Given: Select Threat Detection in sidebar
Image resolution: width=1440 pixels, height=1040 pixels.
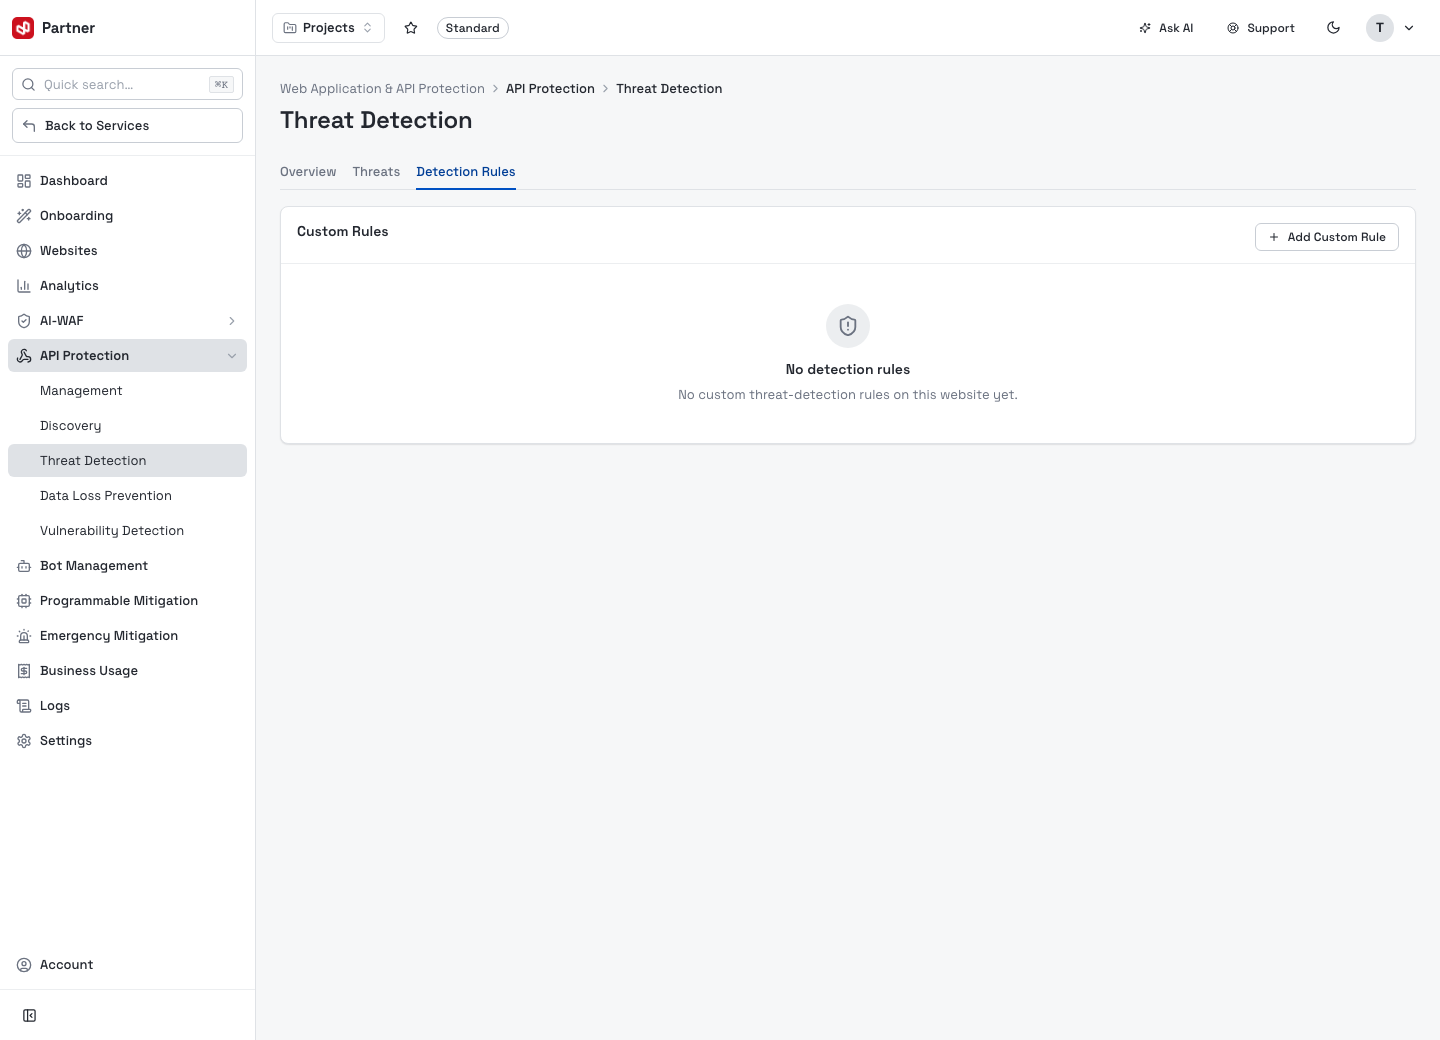Looking at the screenshot, I should coord(127,461).
